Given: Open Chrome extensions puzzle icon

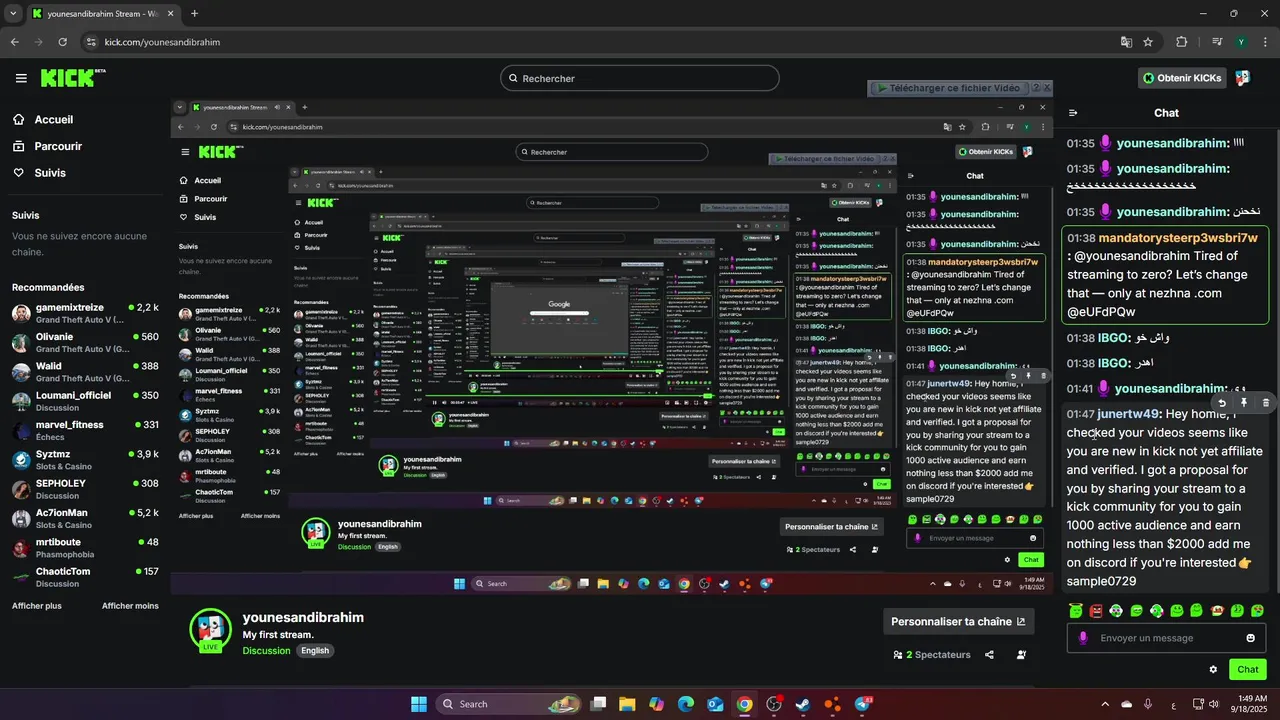Looking at the screenshot, I should (x=1182, y=42).
